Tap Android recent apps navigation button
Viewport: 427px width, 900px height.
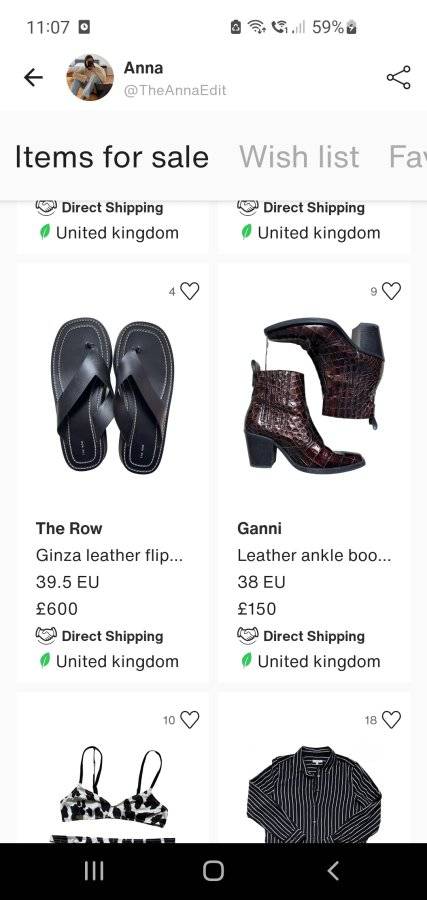94,871
